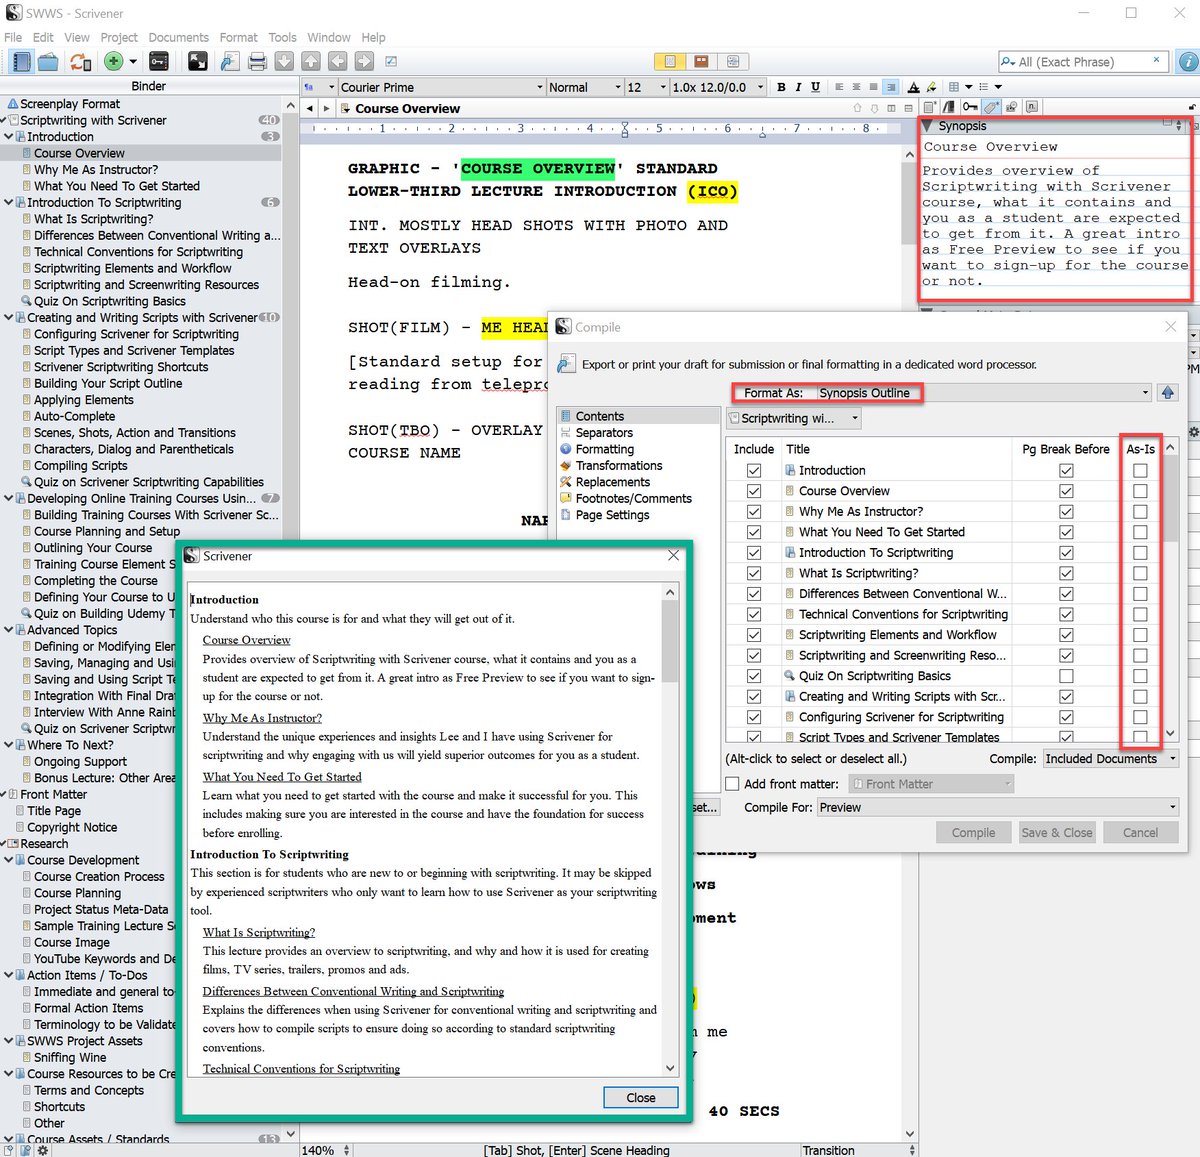Screen dimensions: 1200x1157
Task: Click the Compile icon in the toolbar
Action: click(230, 62)
